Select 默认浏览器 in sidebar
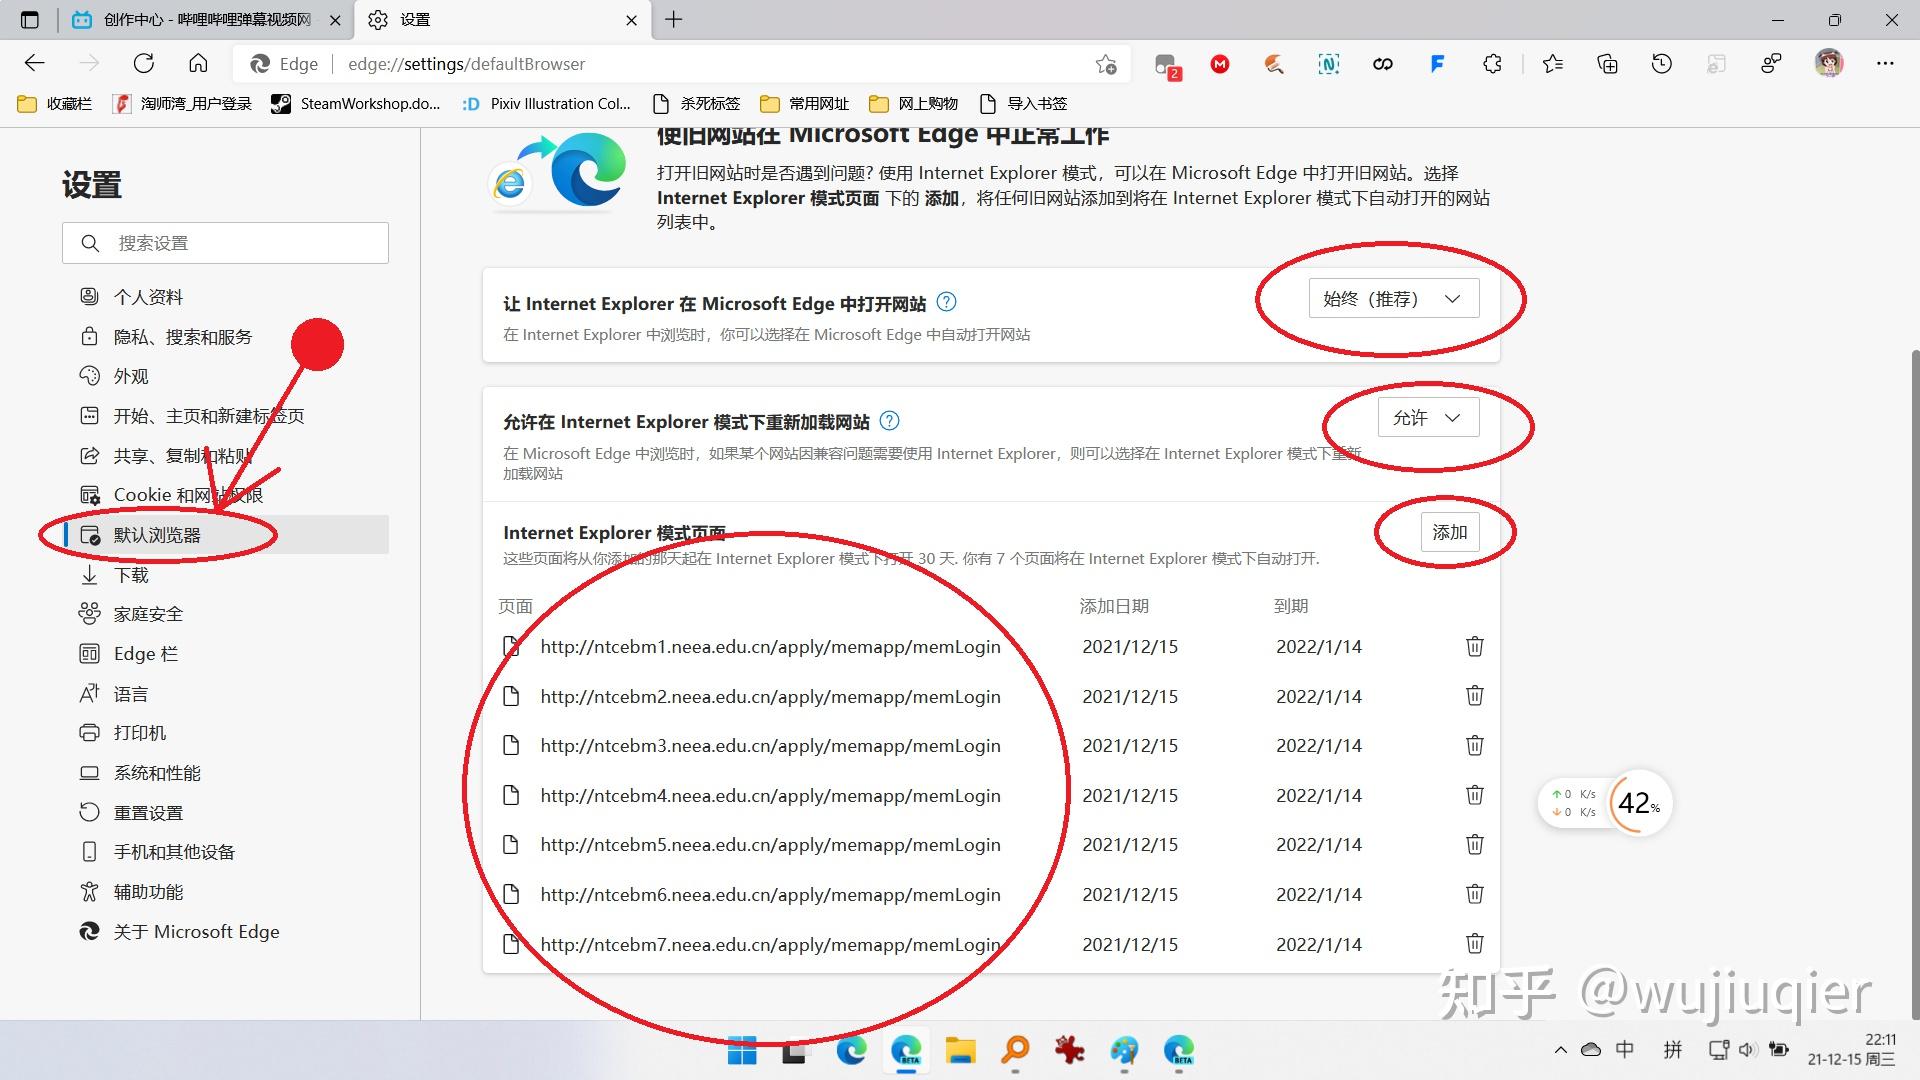Screen dimensions: 1920x1080 (225, 535)
